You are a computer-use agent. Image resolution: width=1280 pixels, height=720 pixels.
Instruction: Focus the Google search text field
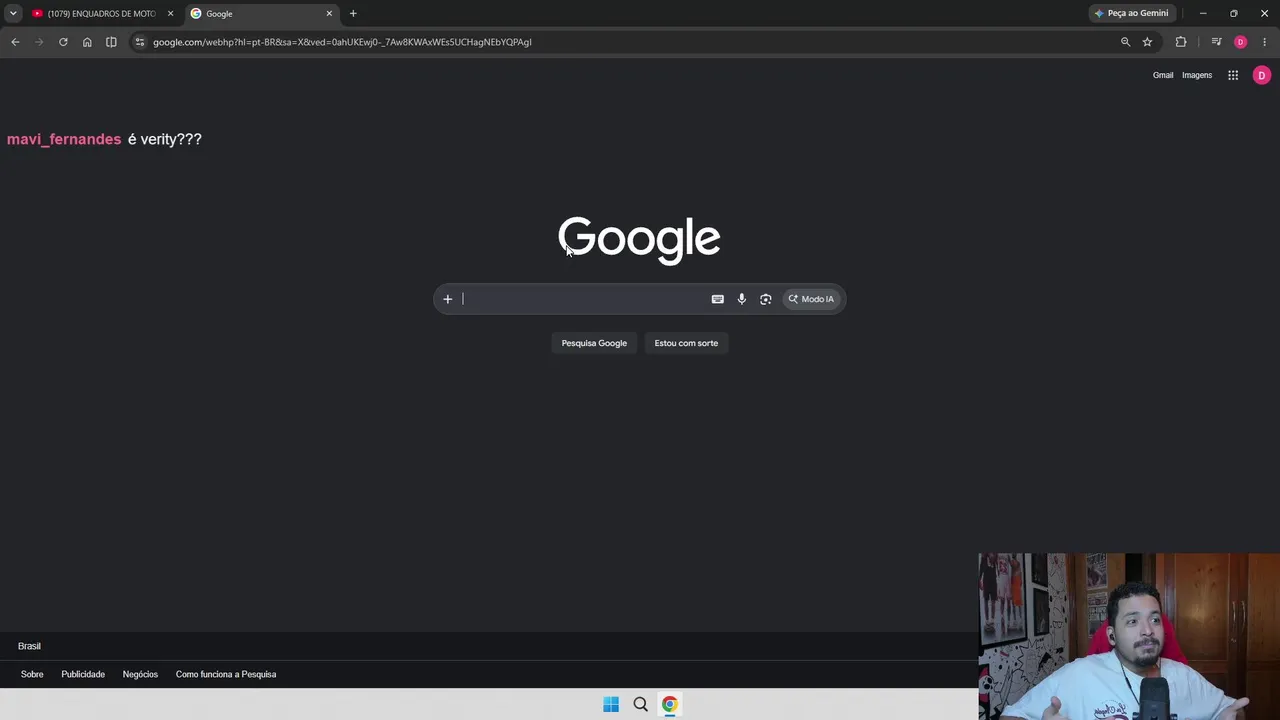(x=583, y=299)
